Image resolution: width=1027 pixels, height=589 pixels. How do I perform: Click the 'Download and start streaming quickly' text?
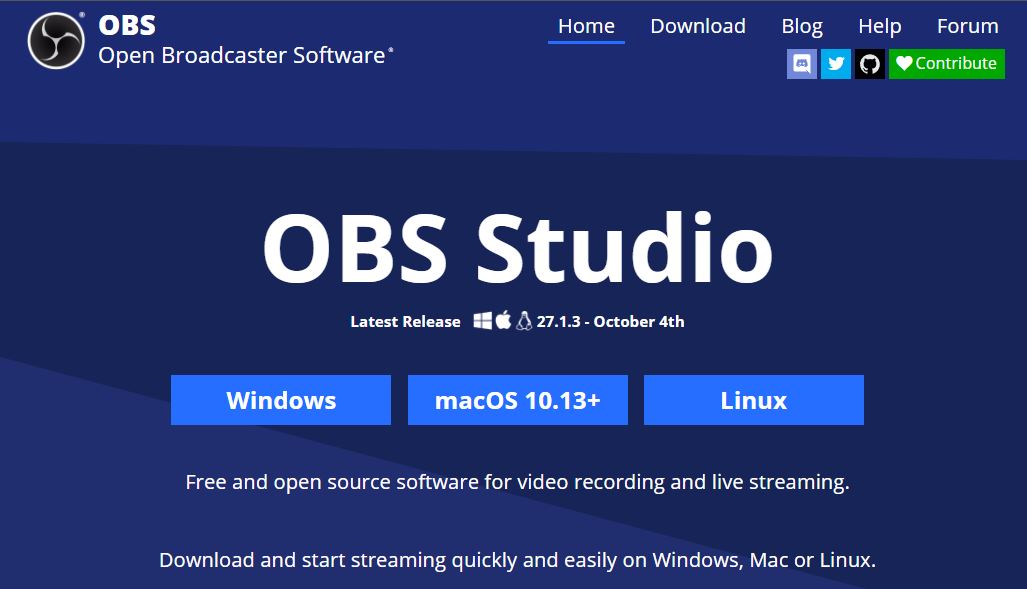517,560
